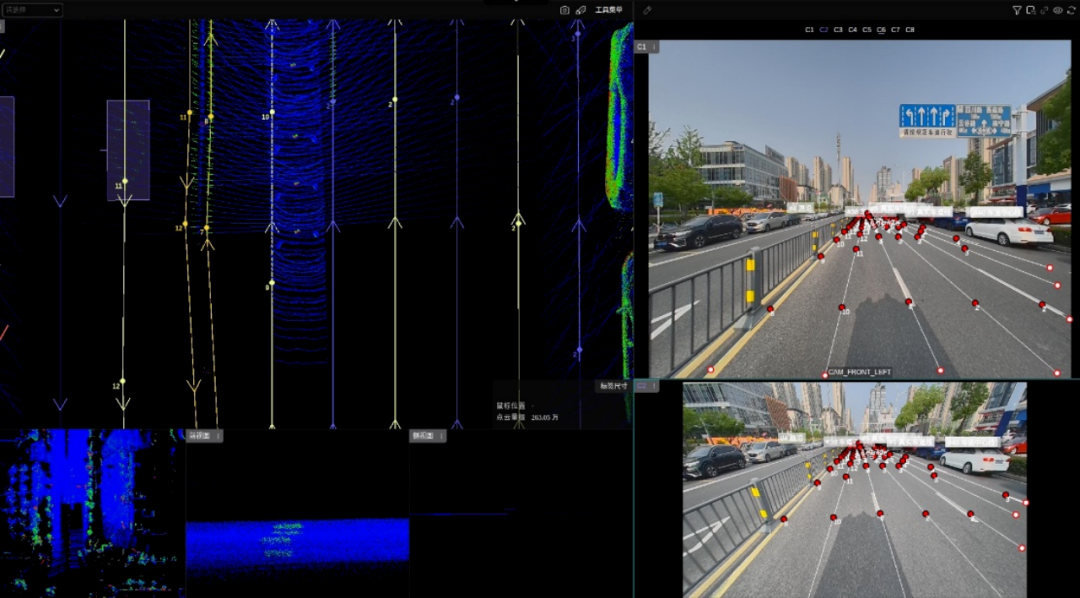
Task: Select the pencil edit tool above the camera panel
Action: pyautogui.click(x=647, y=9)
